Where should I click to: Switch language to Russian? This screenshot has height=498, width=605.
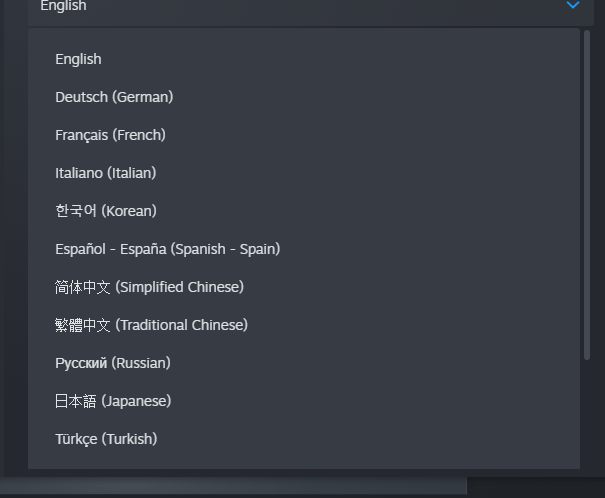click(113, 363)
